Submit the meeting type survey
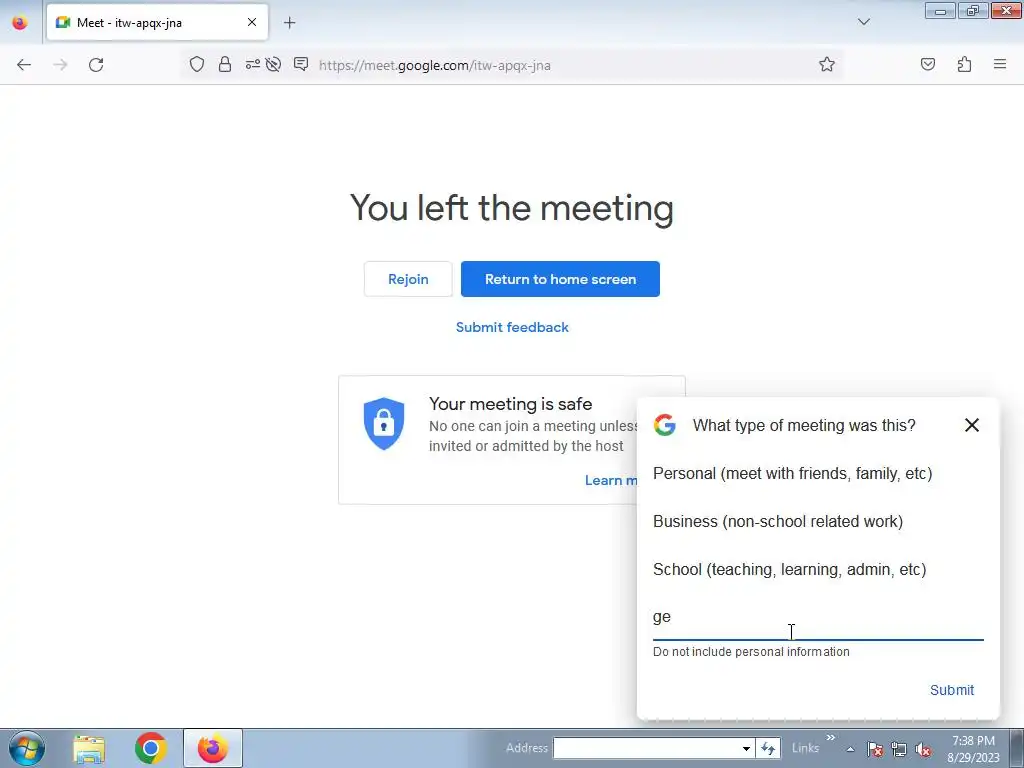This screenshot has width=1024, height=768. tap(952, 690)
